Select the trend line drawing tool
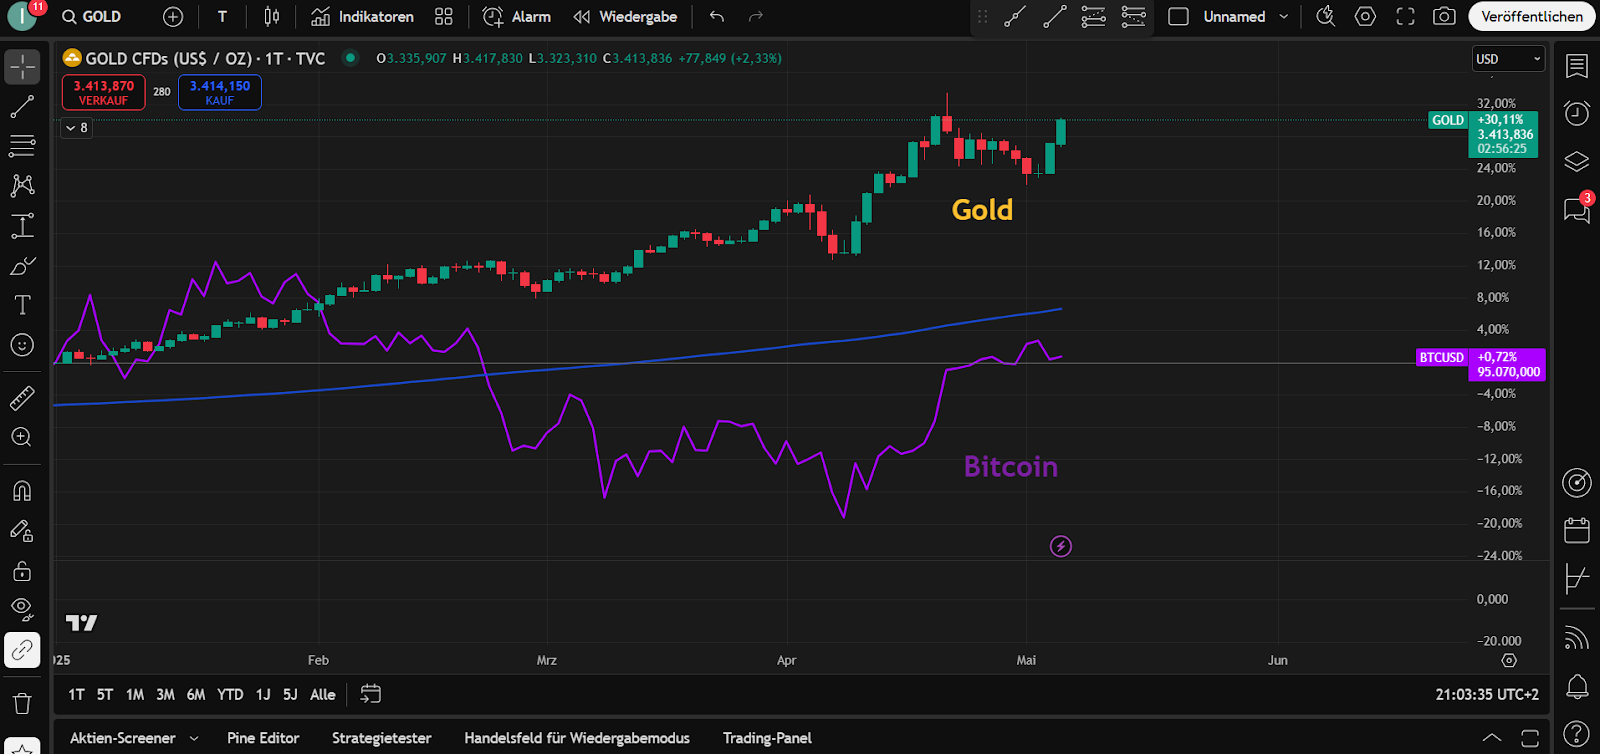Screen dimensions: 1600x754 click(22, 107)
